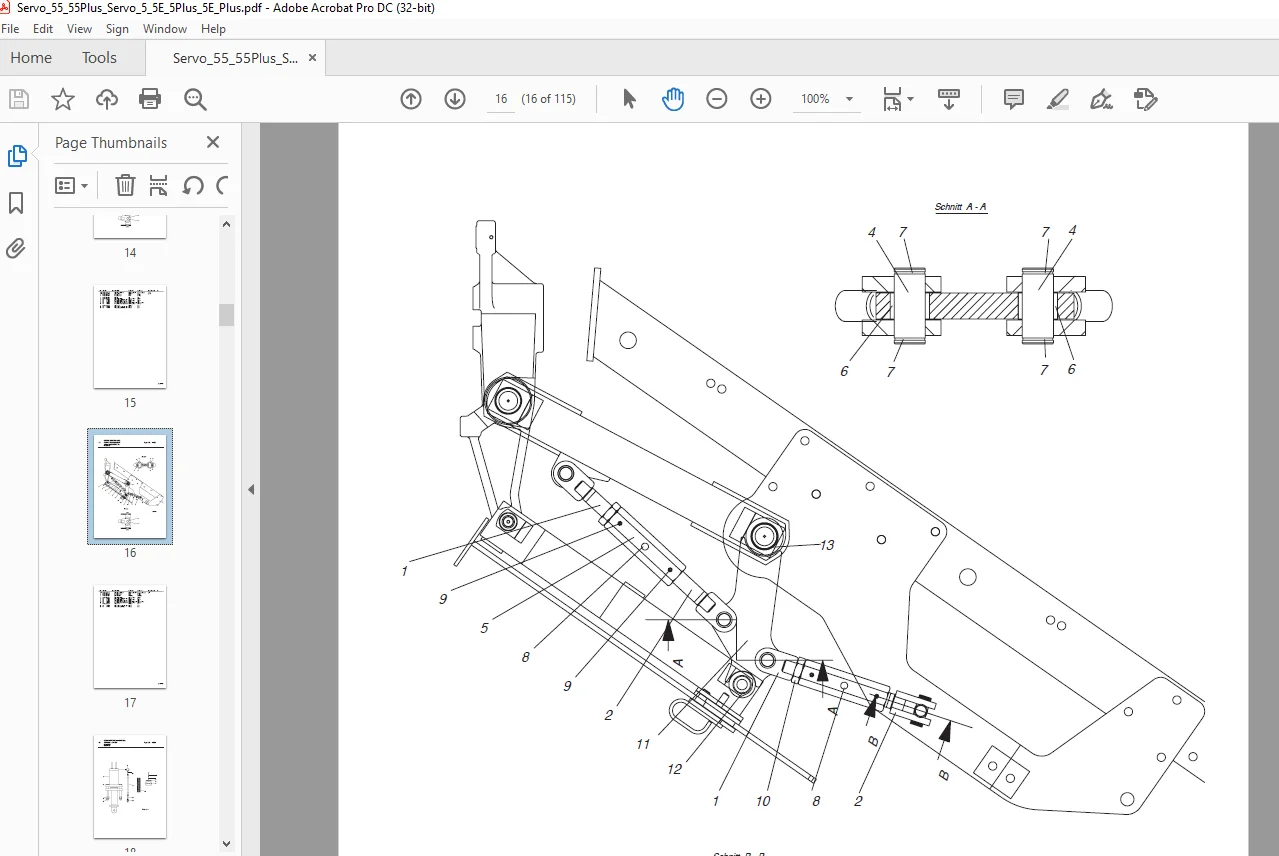Image resolution: width=1279 pixels, height=856 pixels.
Task: Print the document with the printer icon
Action: [150, 99]
